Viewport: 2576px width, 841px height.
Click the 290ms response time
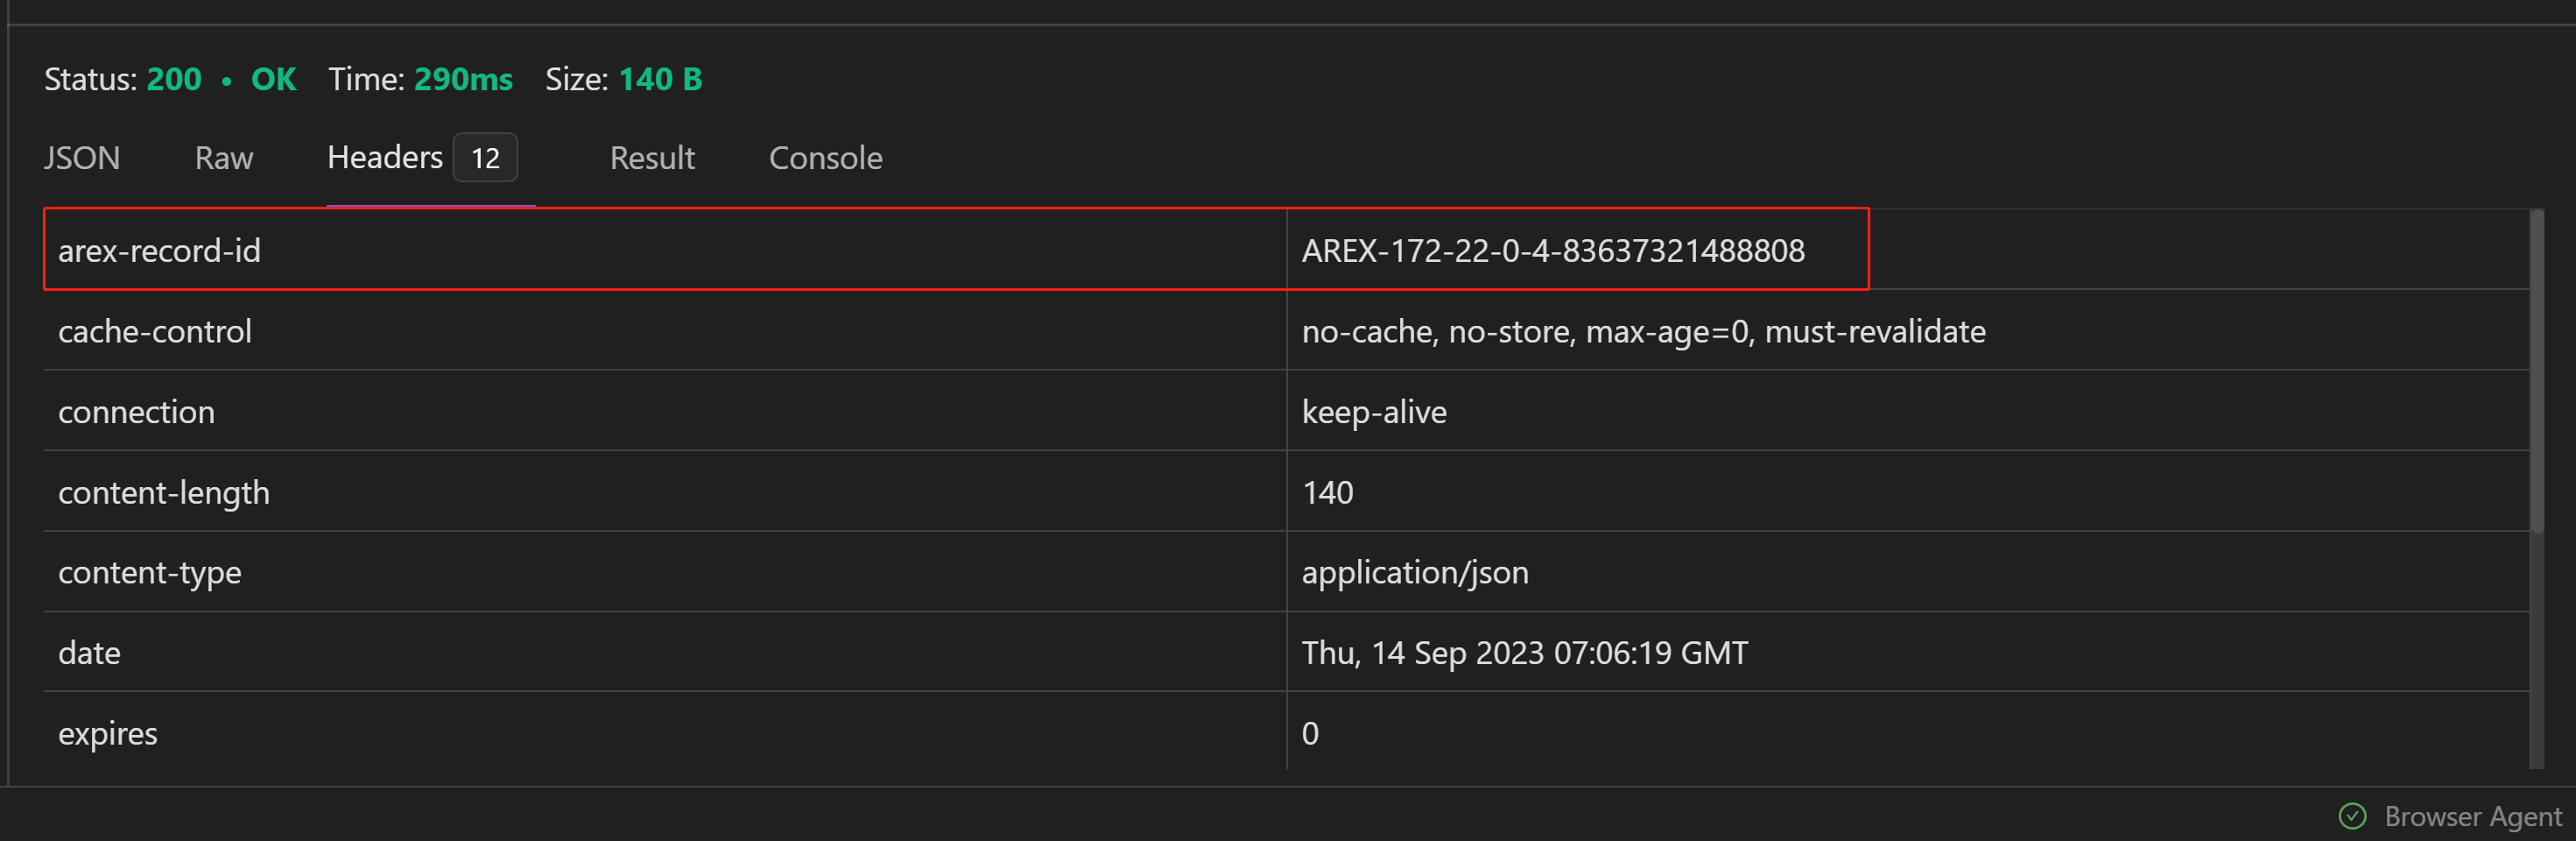point(463,79)
